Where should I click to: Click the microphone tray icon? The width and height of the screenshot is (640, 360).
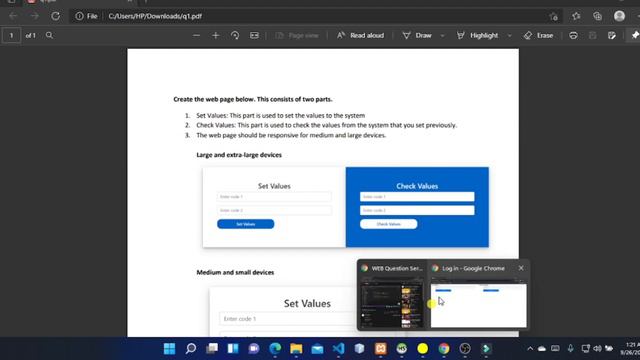[x=571, y=349]
